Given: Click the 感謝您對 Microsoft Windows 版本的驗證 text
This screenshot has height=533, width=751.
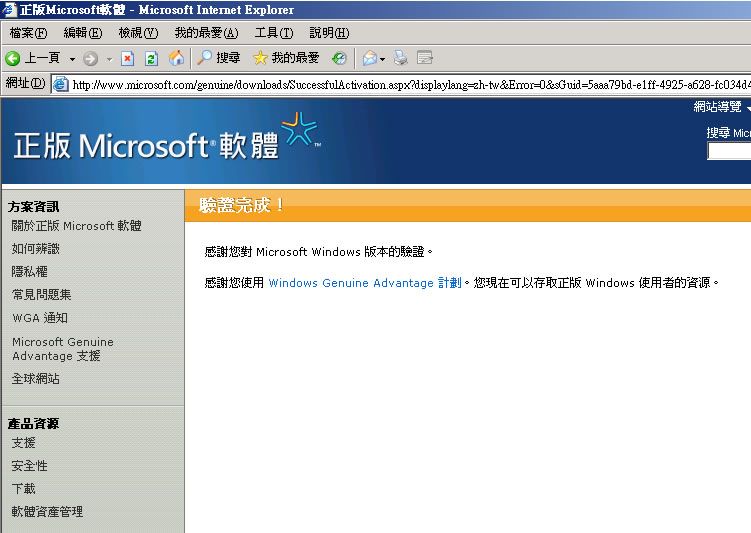Looking at the screenshot, I should [319, 251].
